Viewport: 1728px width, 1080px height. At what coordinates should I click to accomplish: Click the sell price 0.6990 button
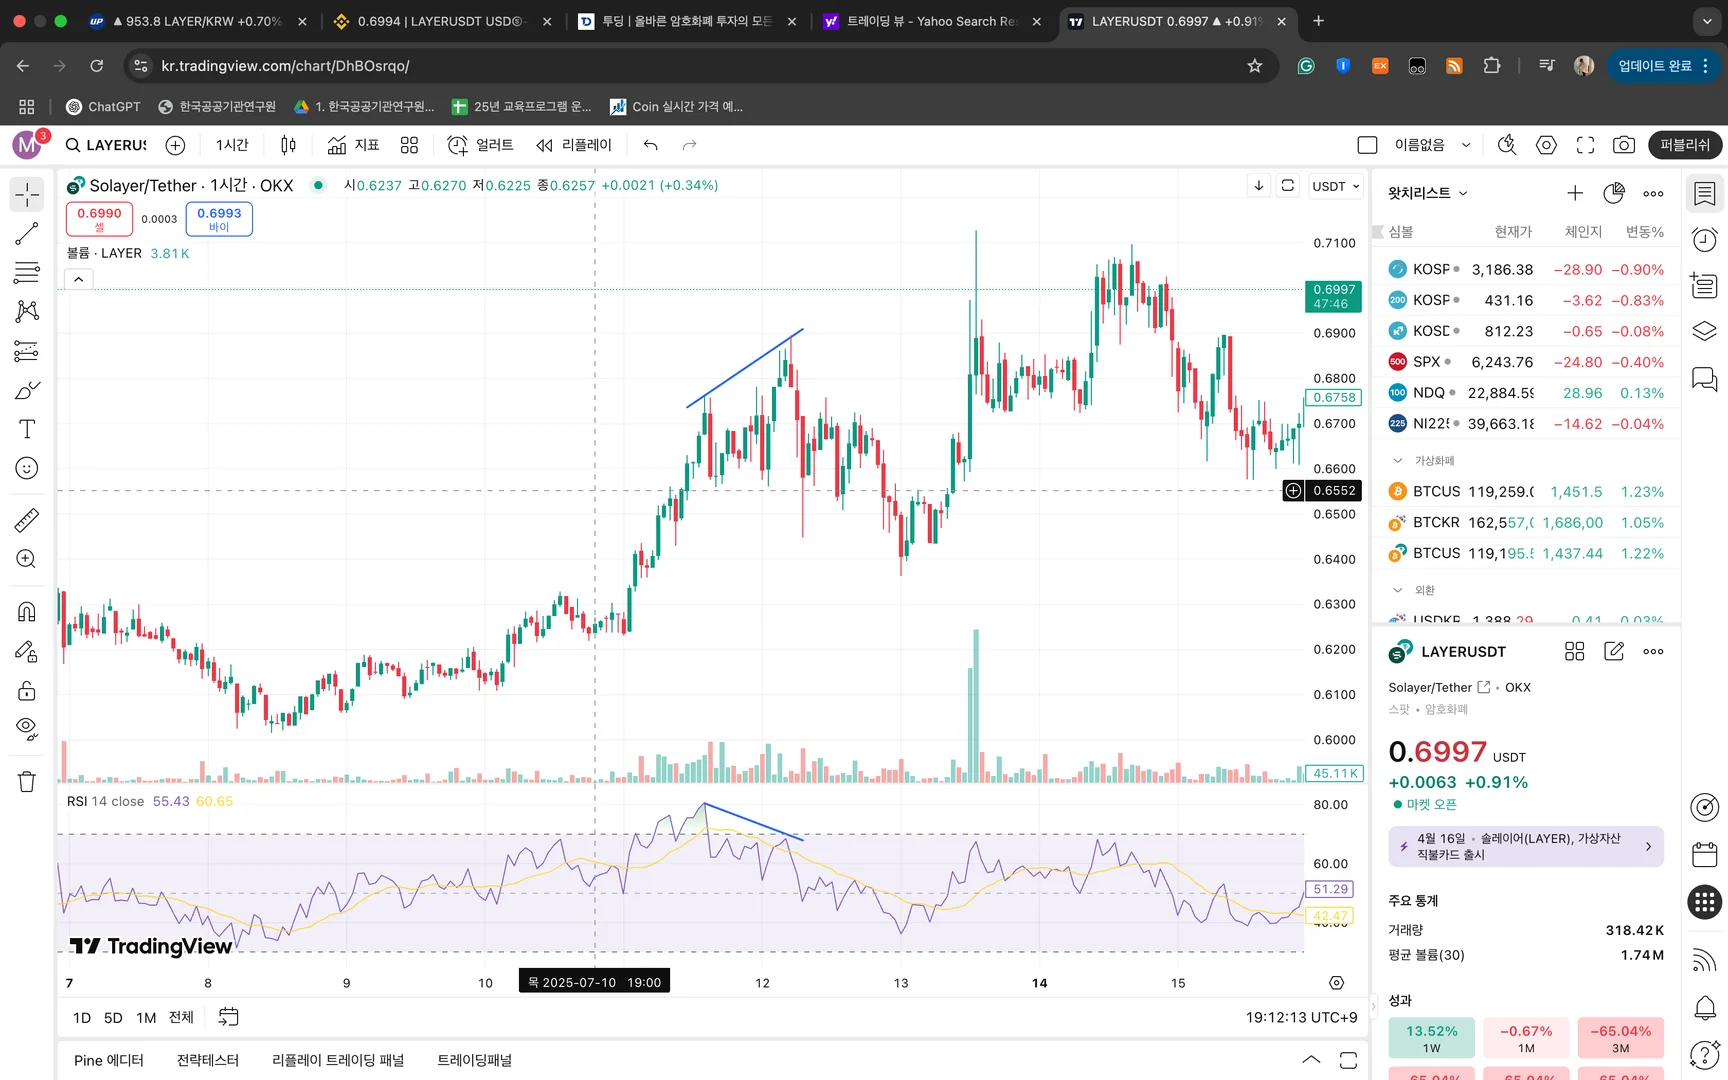[99, 219]
